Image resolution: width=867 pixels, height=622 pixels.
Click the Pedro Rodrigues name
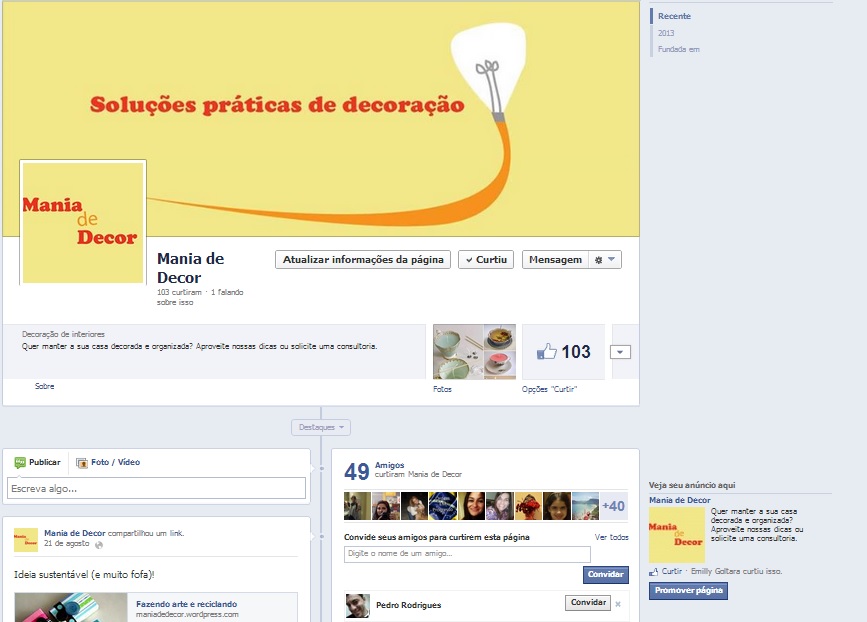[x=409, y=605]
